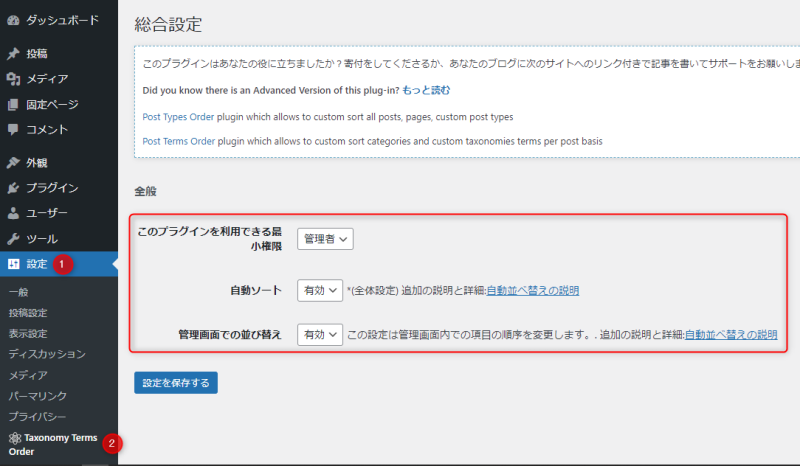The image size is (800, 466).
Task: Click the ツール wrench icon
Action: [13, 239]
